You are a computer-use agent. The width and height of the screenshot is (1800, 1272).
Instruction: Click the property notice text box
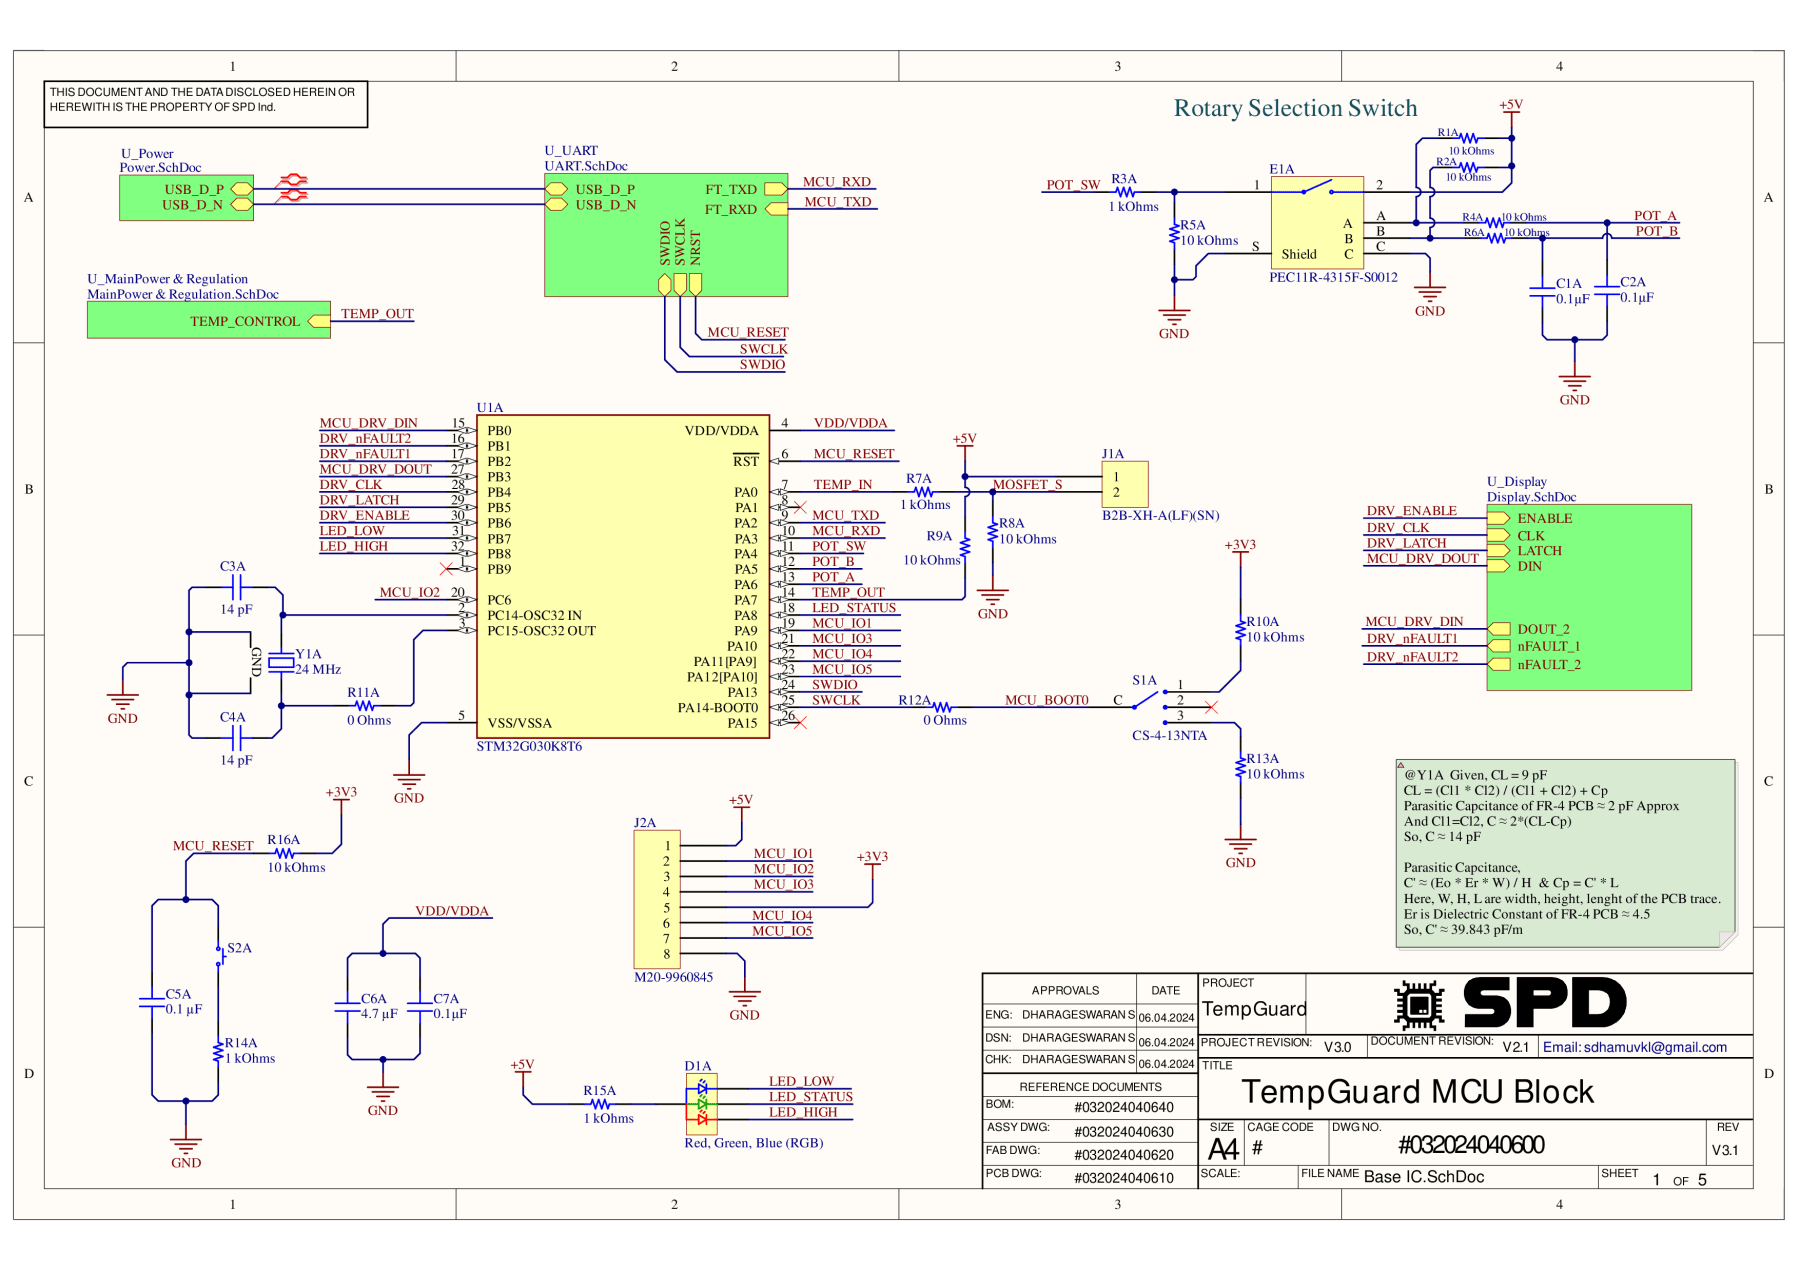206,104
